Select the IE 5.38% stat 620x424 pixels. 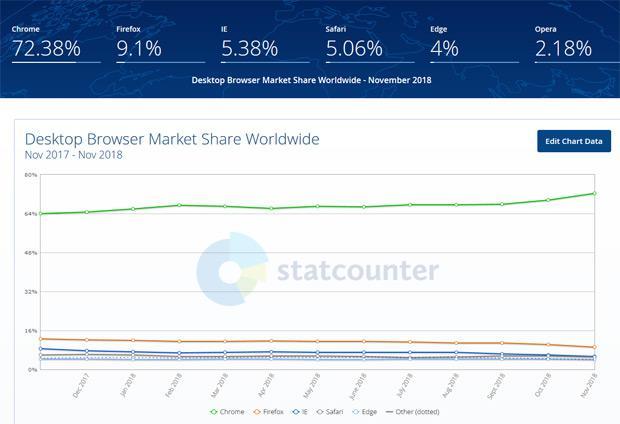[265, 44]
